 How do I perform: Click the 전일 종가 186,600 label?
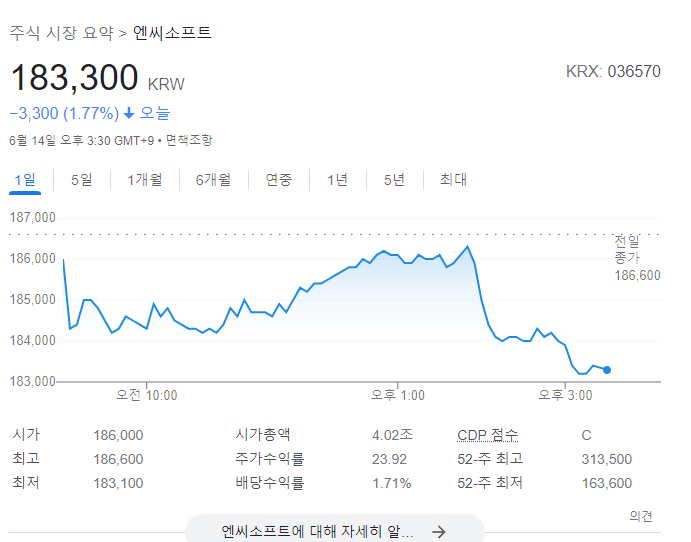[x=636, y=258]
